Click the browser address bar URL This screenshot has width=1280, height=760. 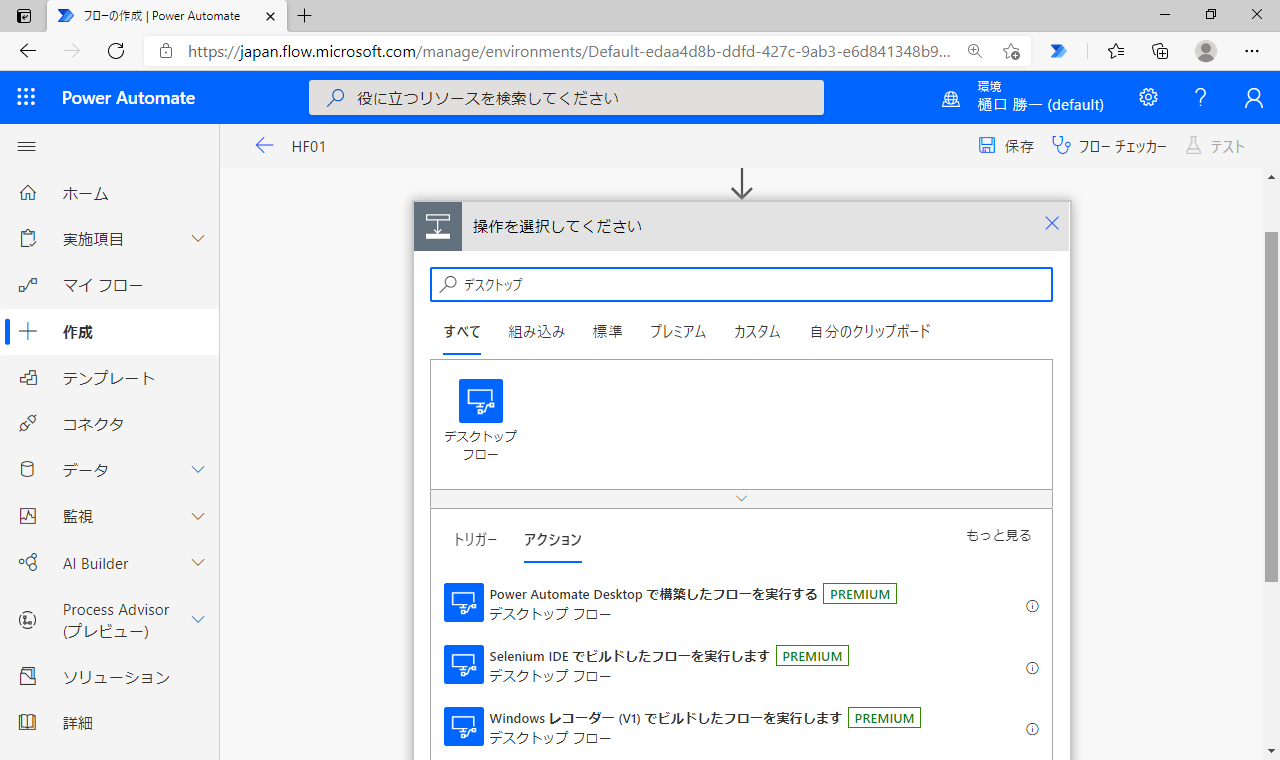[x=568, y=51]
